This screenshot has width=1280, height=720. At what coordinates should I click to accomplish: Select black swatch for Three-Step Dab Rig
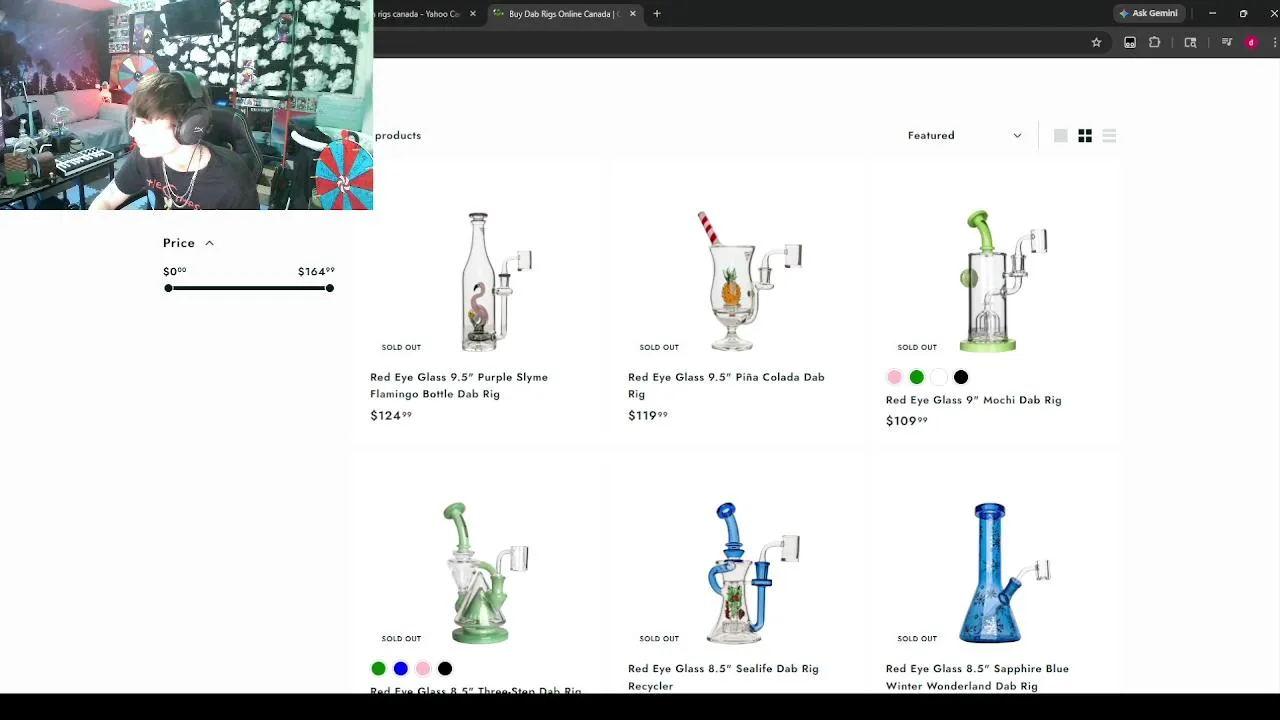[445, 668]
